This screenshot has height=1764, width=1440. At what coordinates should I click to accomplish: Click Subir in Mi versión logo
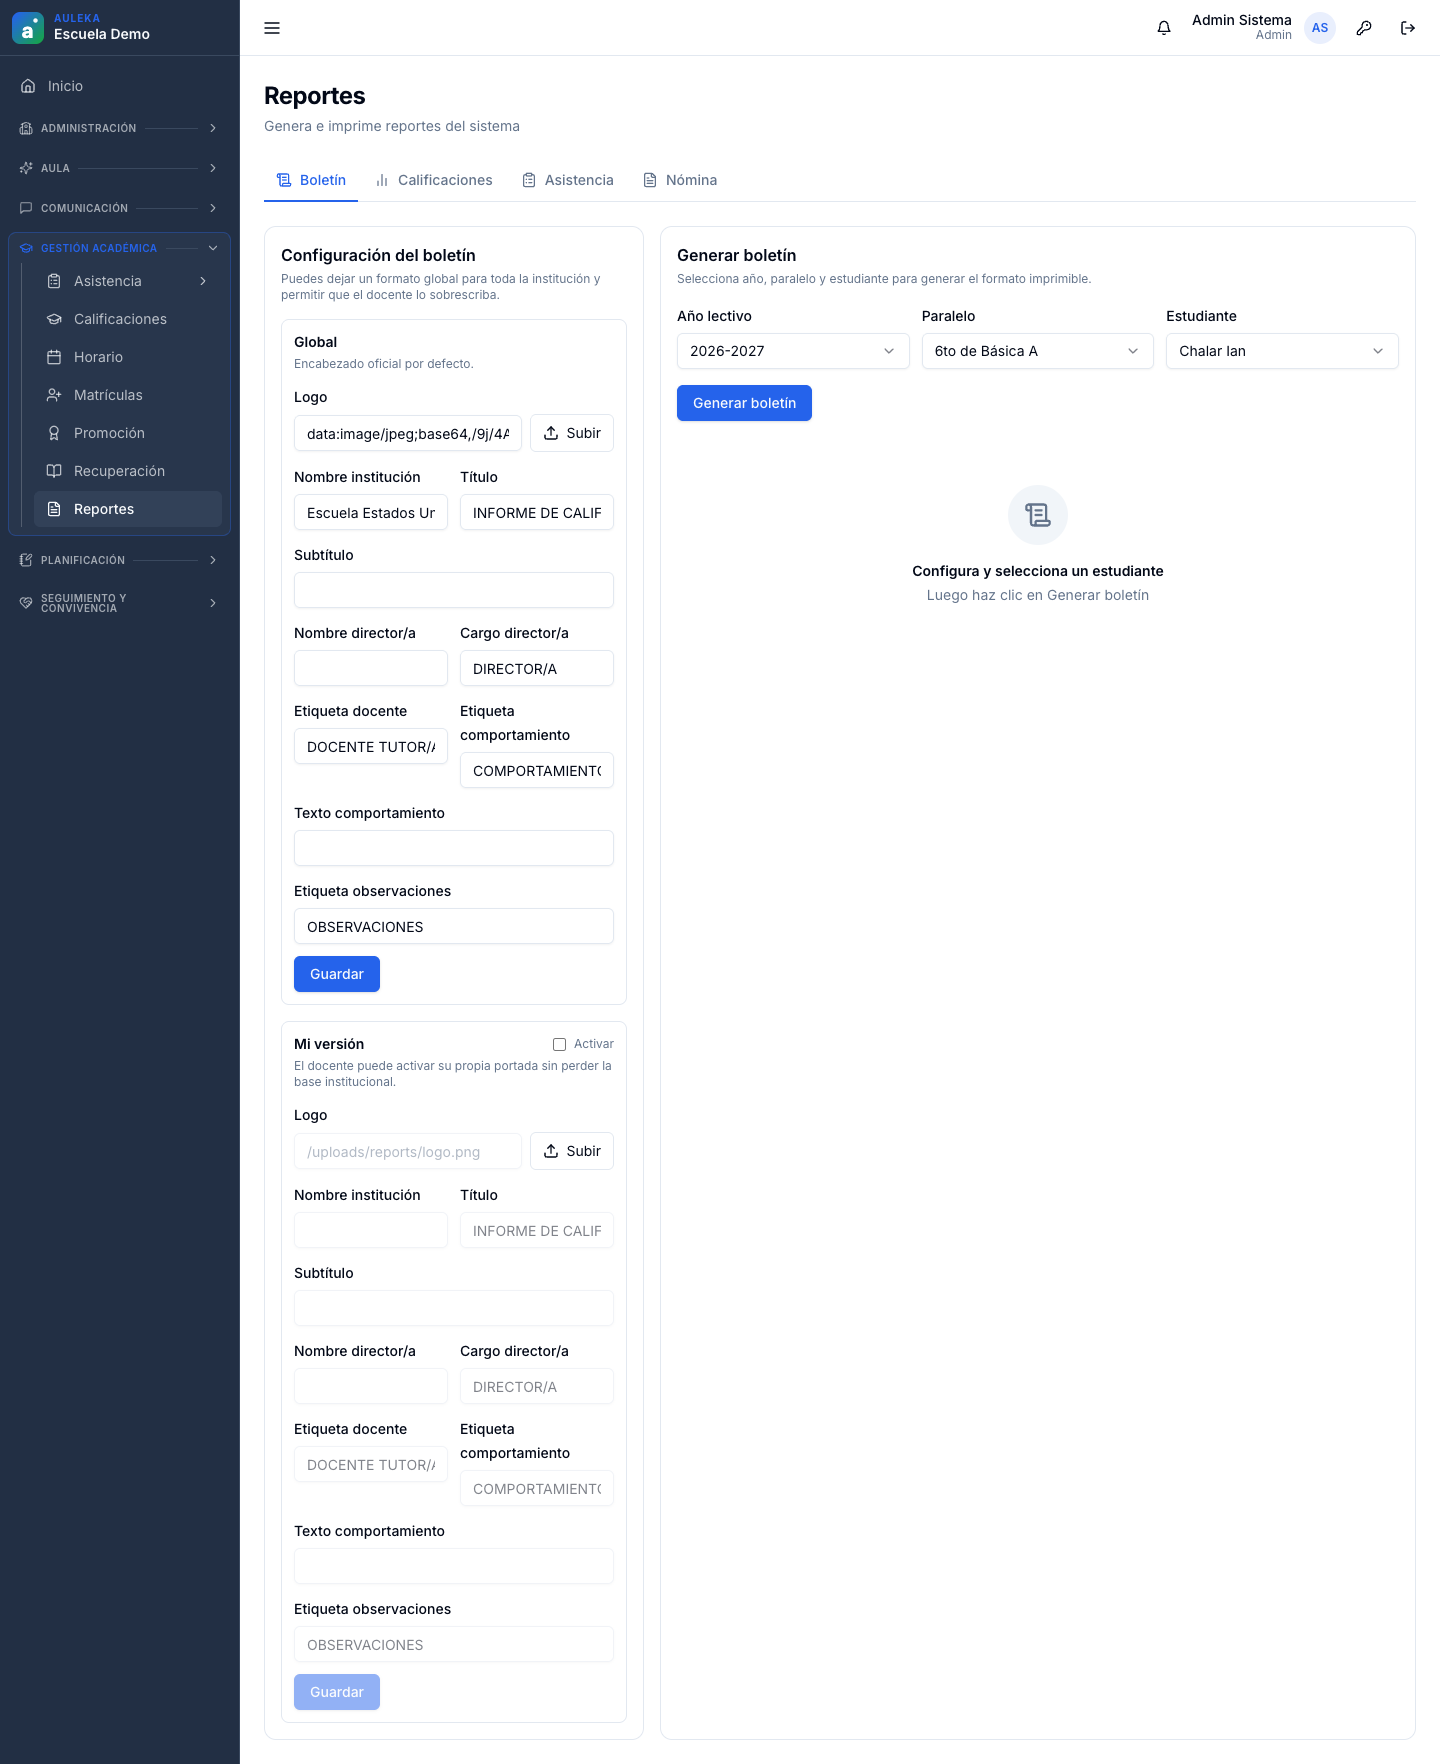[x=572, y=1151]
